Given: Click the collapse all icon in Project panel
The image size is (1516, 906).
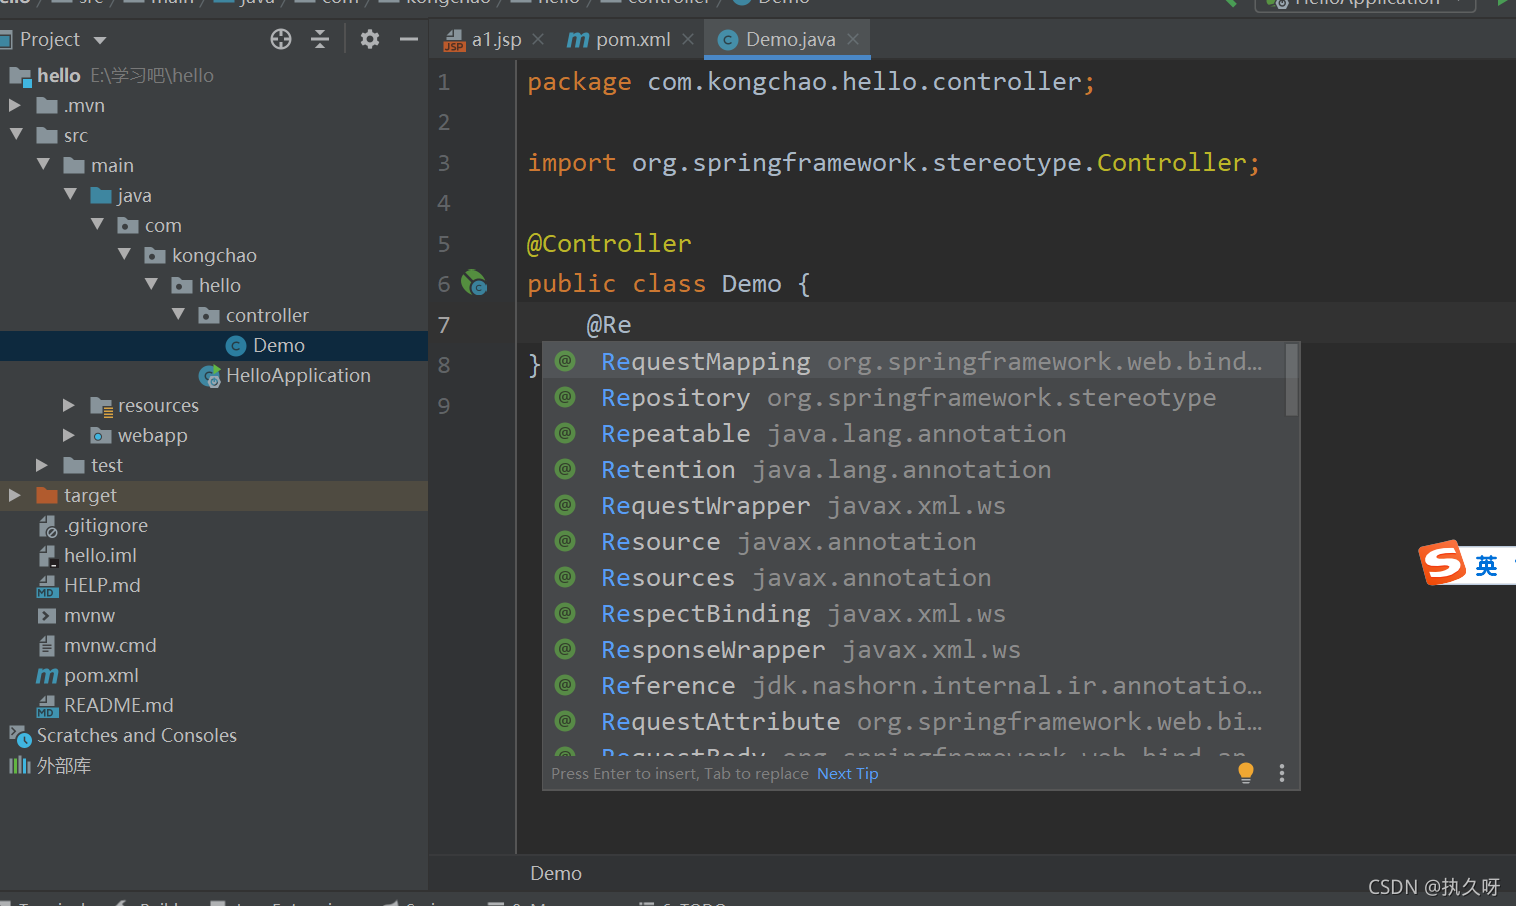Looking at the screenshot, I should (320, 39).
